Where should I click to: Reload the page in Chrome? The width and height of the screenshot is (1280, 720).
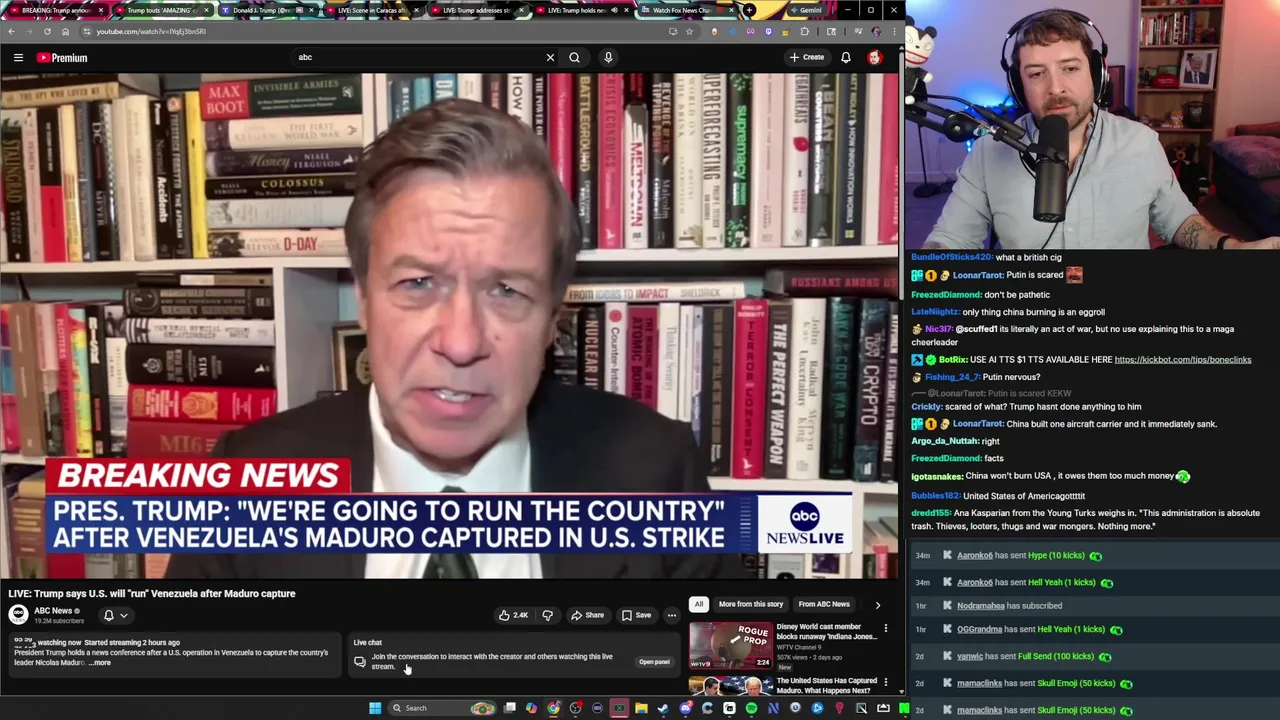click(x=47, y=31)
